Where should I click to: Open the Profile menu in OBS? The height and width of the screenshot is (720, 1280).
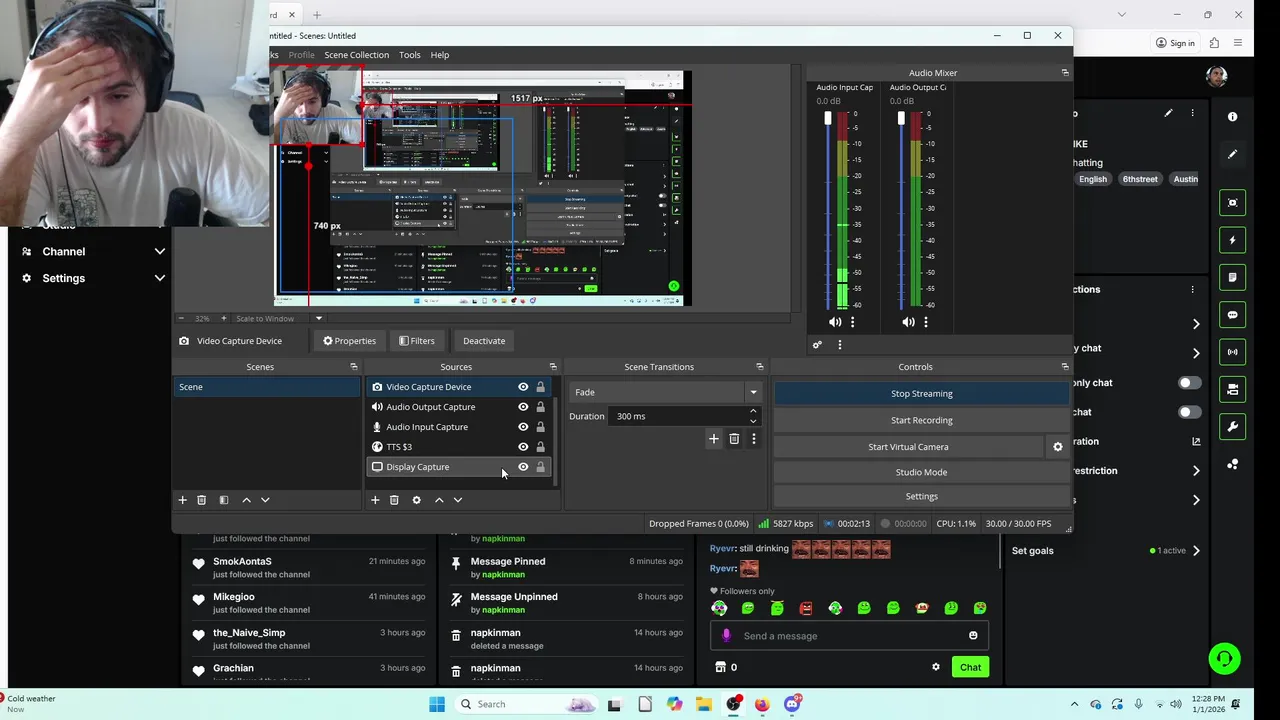301,55
